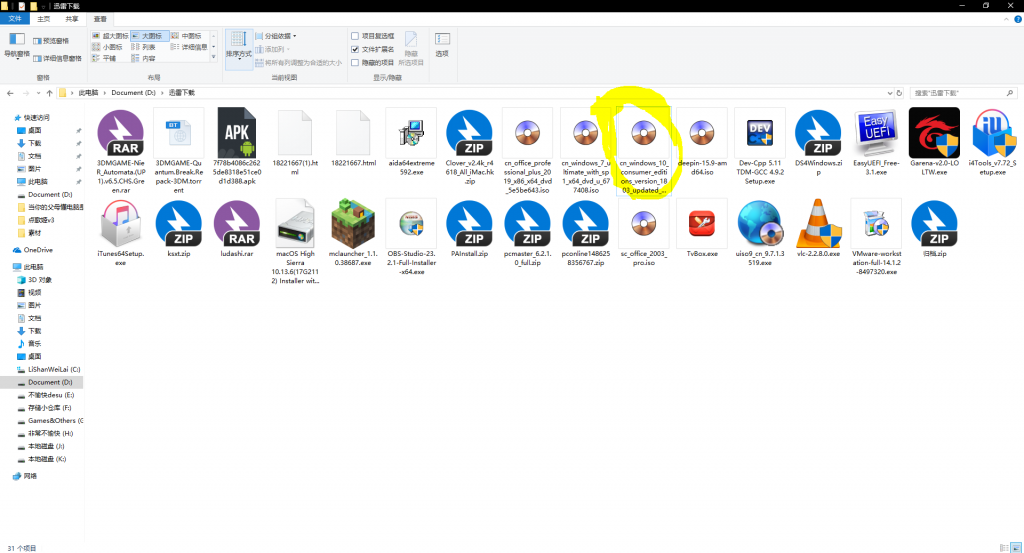Click the 查看 View tab
Viewport: 1024px width, 553px height.
[x=100, y=19]
